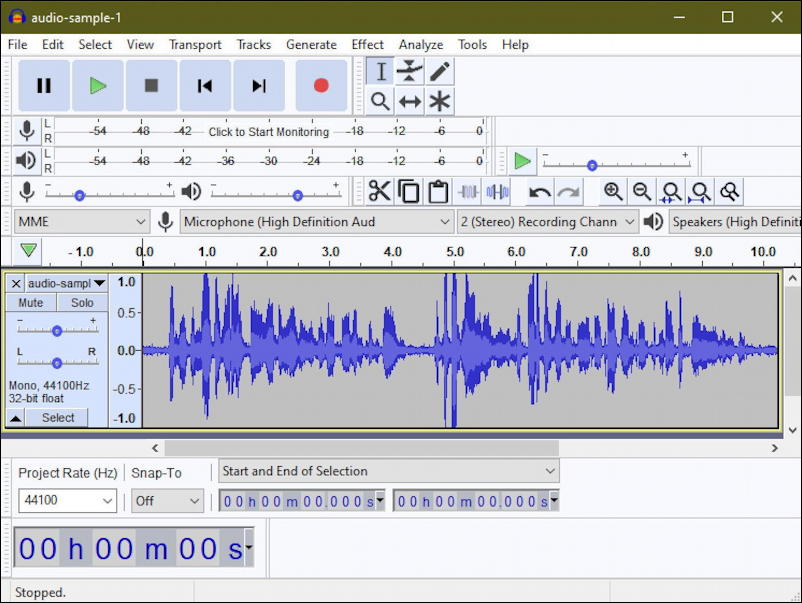Image resolution: width=802 pixels, height=603 pixels.
Task: Solo the audio-sample-1 track
Action: coord(81,302)
